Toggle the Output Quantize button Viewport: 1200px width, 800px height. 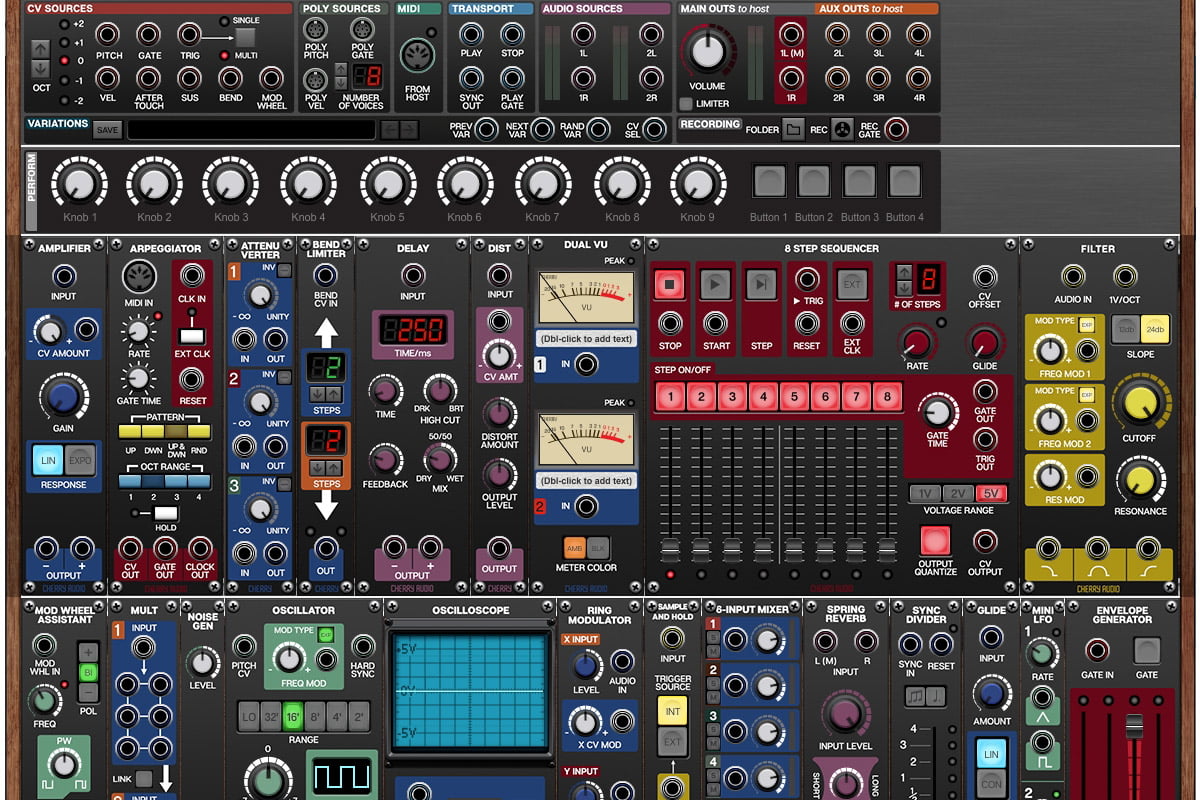coord(935,541)
